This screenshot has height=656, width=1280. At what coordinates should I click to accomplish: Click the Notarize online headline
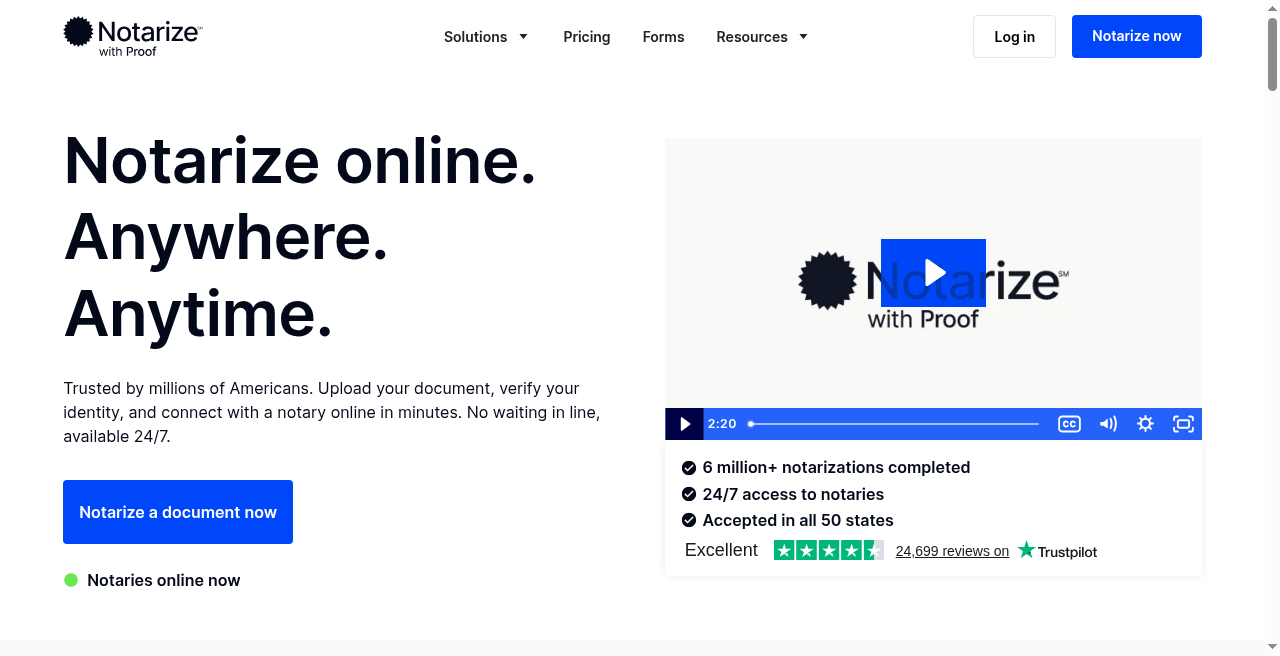300,160
